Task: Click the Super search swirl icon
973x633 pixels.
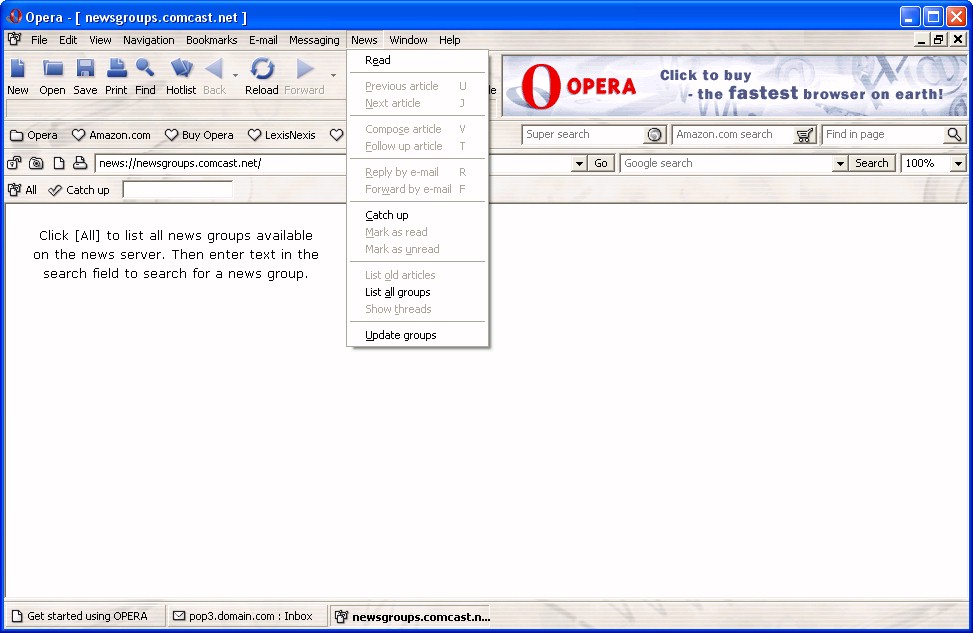Action: [655, 135]
